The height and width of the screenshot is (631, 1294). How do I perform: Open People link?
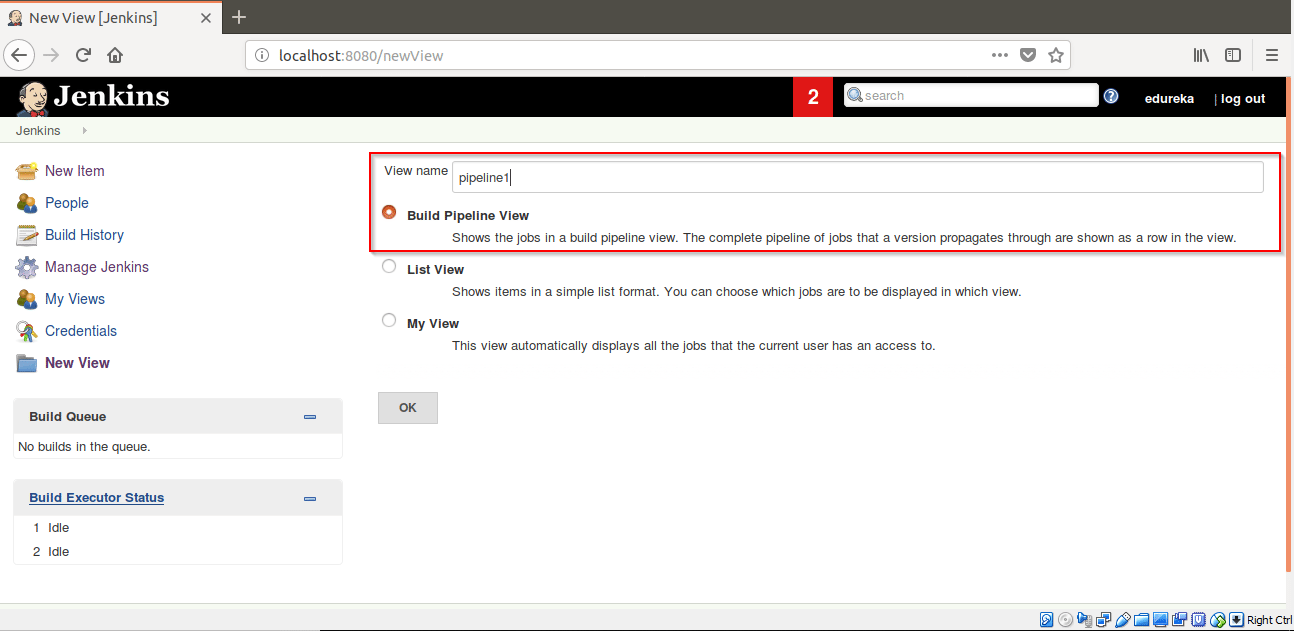(x=67, y=203)
